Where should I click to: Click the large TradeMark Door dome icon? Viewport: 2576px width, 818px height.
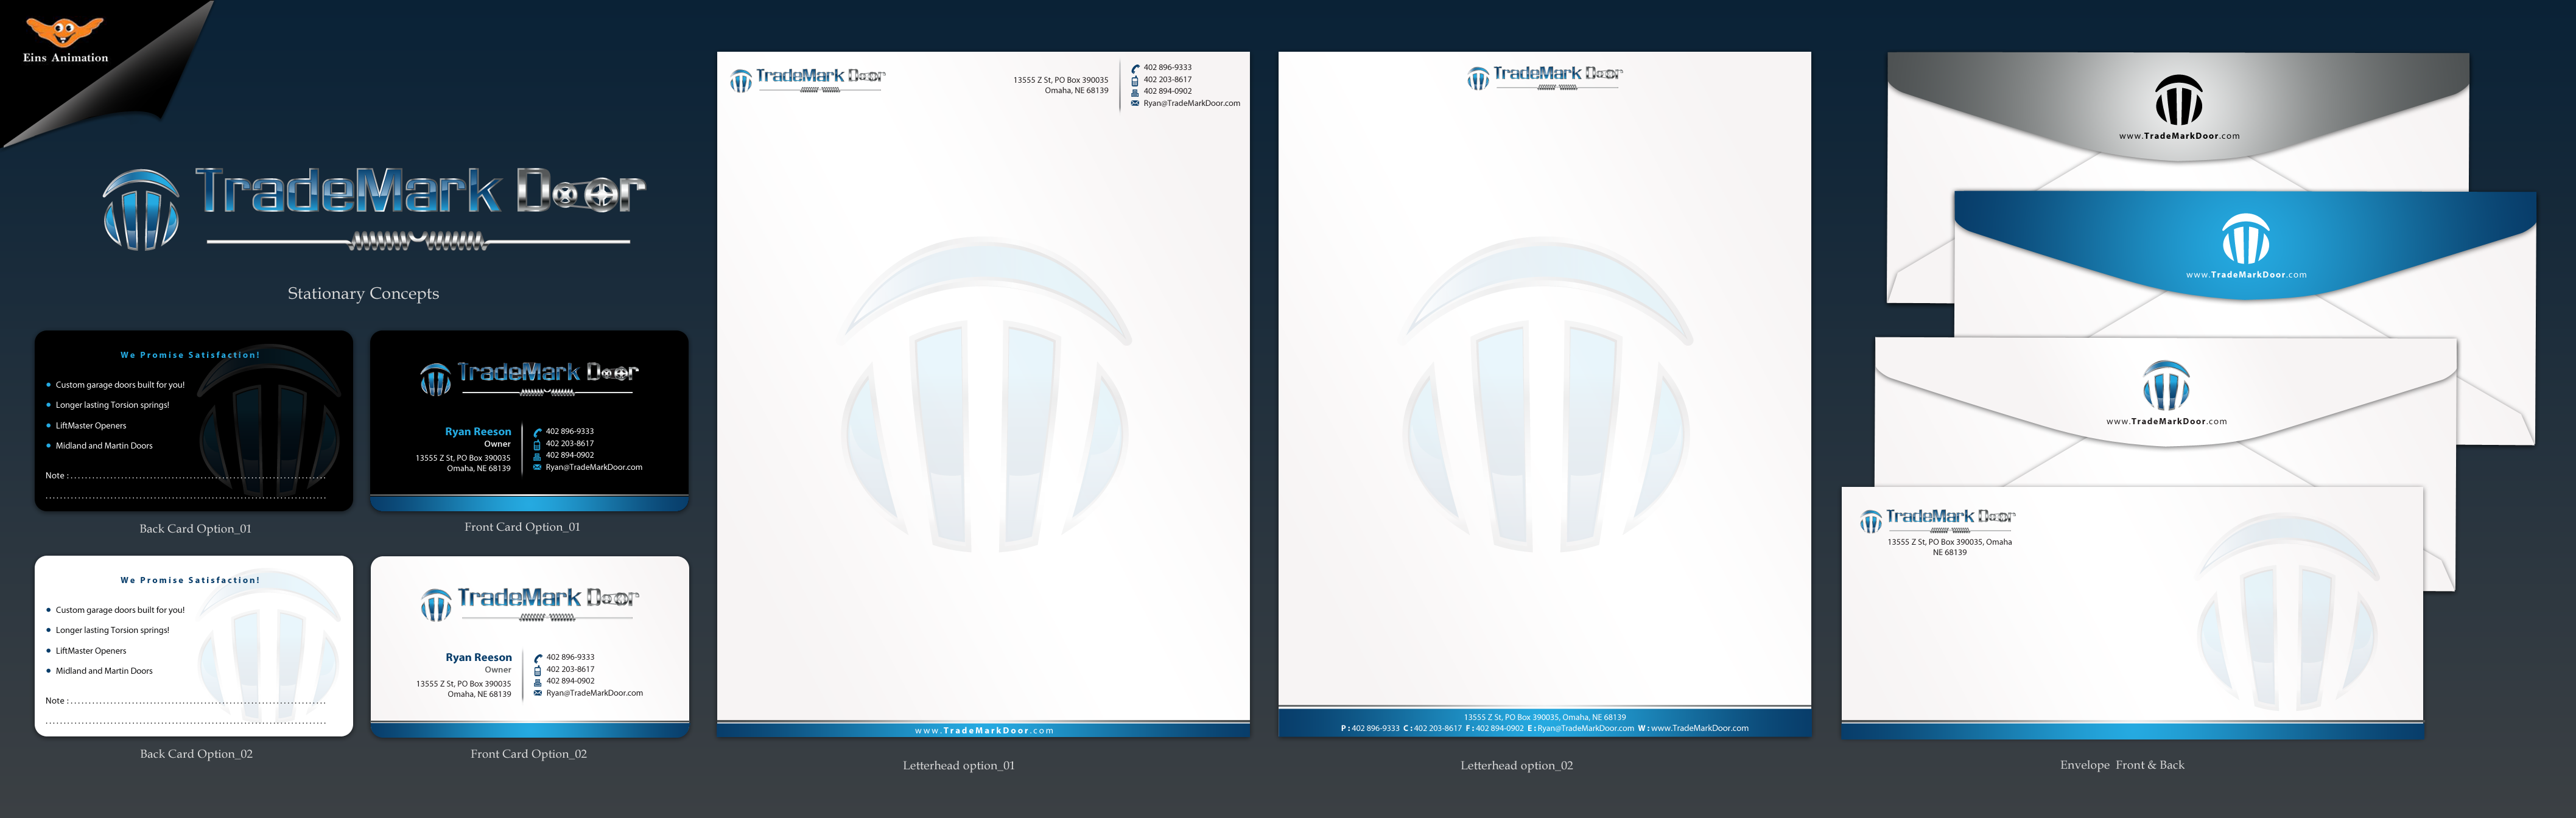(x=141, y=210)
